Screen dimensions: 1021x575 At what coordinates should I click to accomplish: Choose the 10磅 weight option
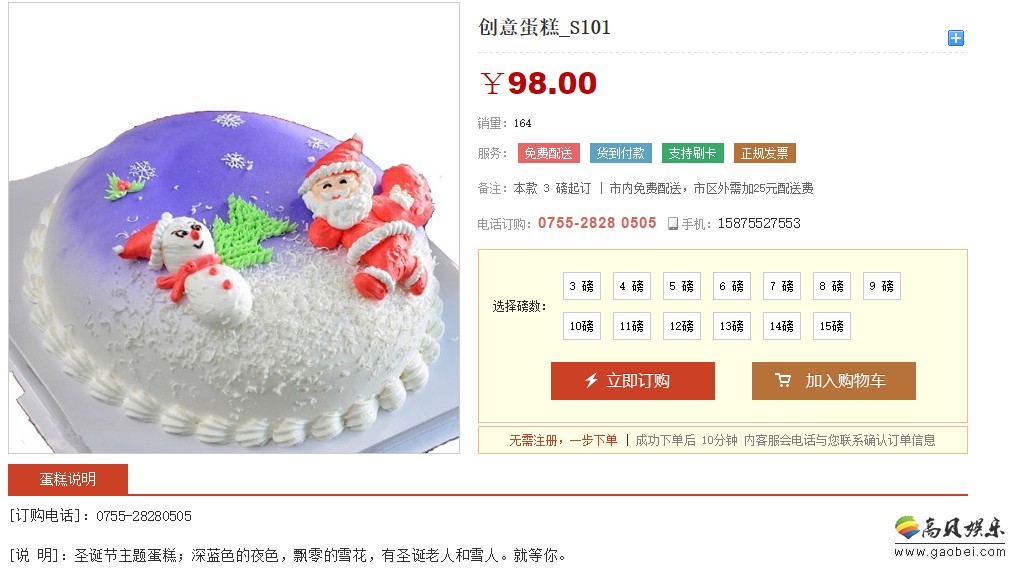coord(581,326)
